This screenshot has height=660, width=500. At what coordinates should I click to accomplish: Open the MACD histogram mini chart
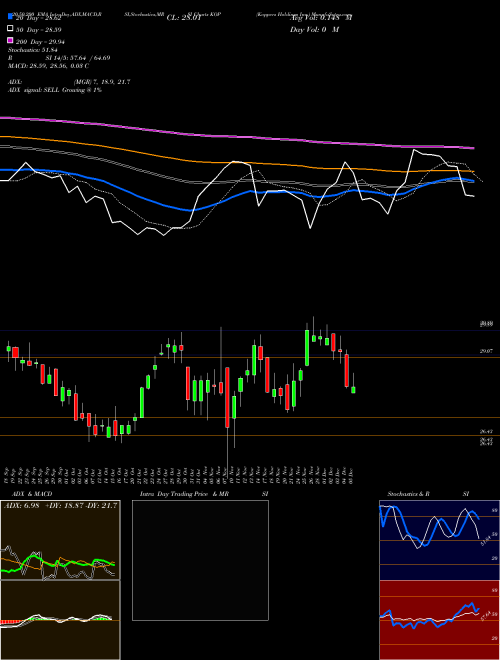pos(60,620)
